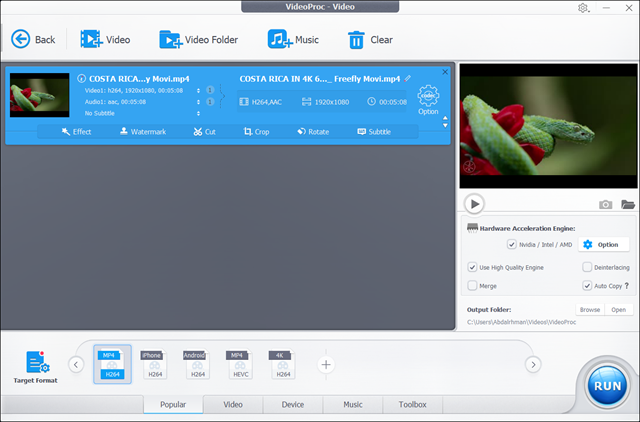Open the Cut tool
Image resolution: width=640 pixels, height=422 pixels.
204,131
